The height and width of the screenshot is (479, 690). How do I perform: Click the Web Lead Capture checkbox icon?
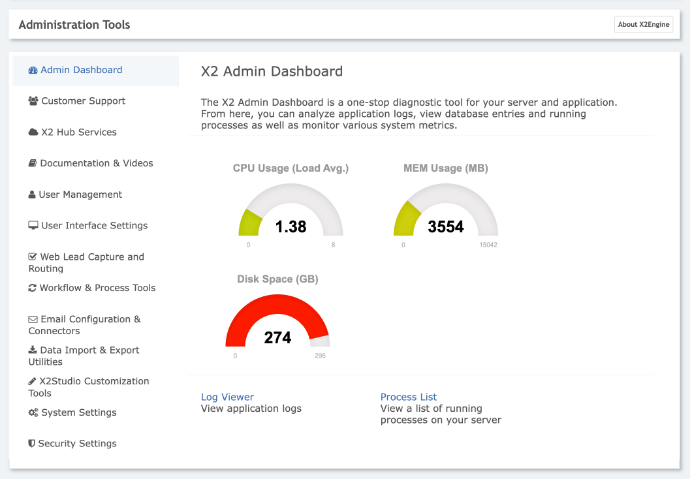pyautogui.click(x=33, y=257)
